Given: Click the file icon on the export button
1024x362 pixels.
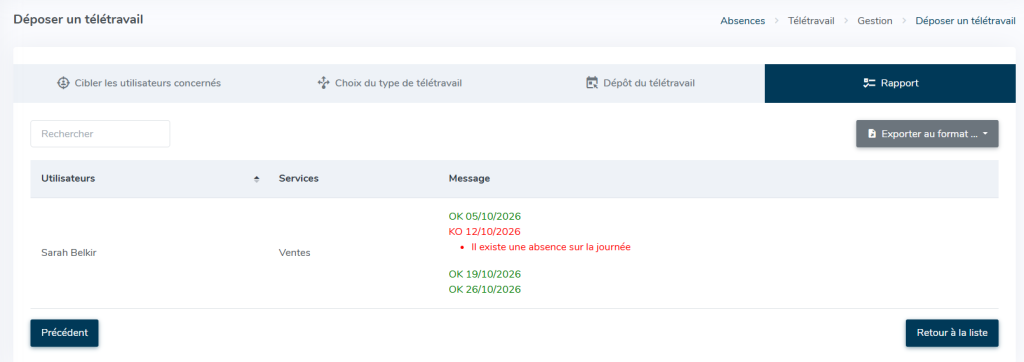Looking at the screenshot, I should [872, 133].
